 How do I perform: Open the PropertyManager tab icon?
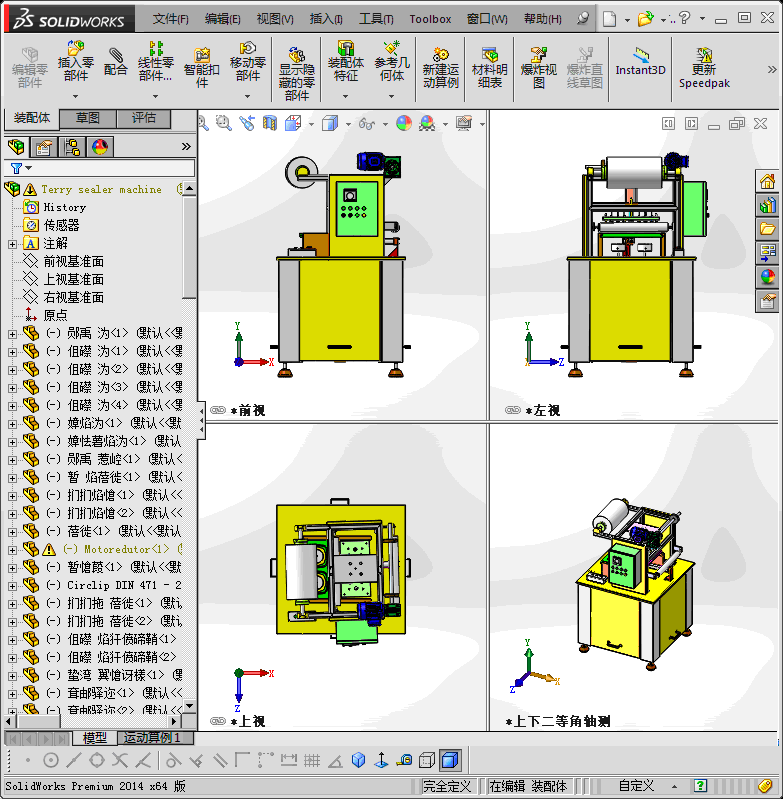point(44,147)
